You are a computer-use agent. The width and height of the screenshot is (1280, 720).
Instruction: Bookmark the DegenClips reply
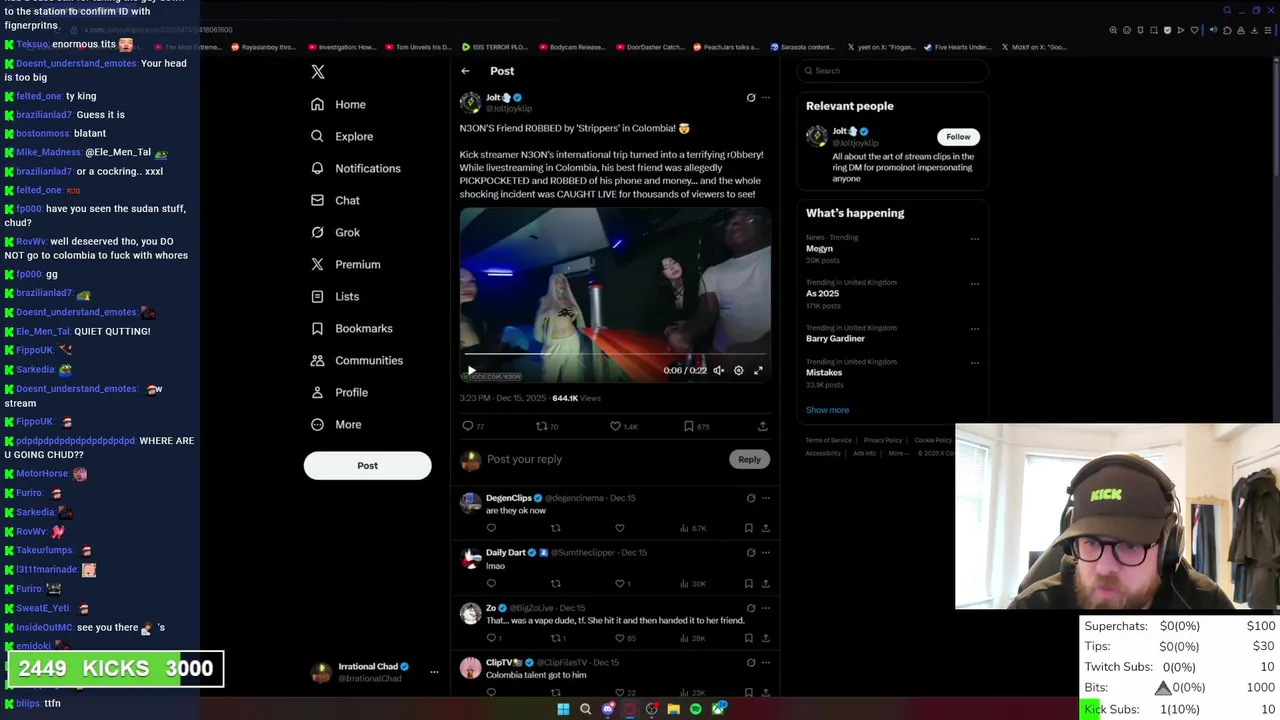[x=748, y=528]
